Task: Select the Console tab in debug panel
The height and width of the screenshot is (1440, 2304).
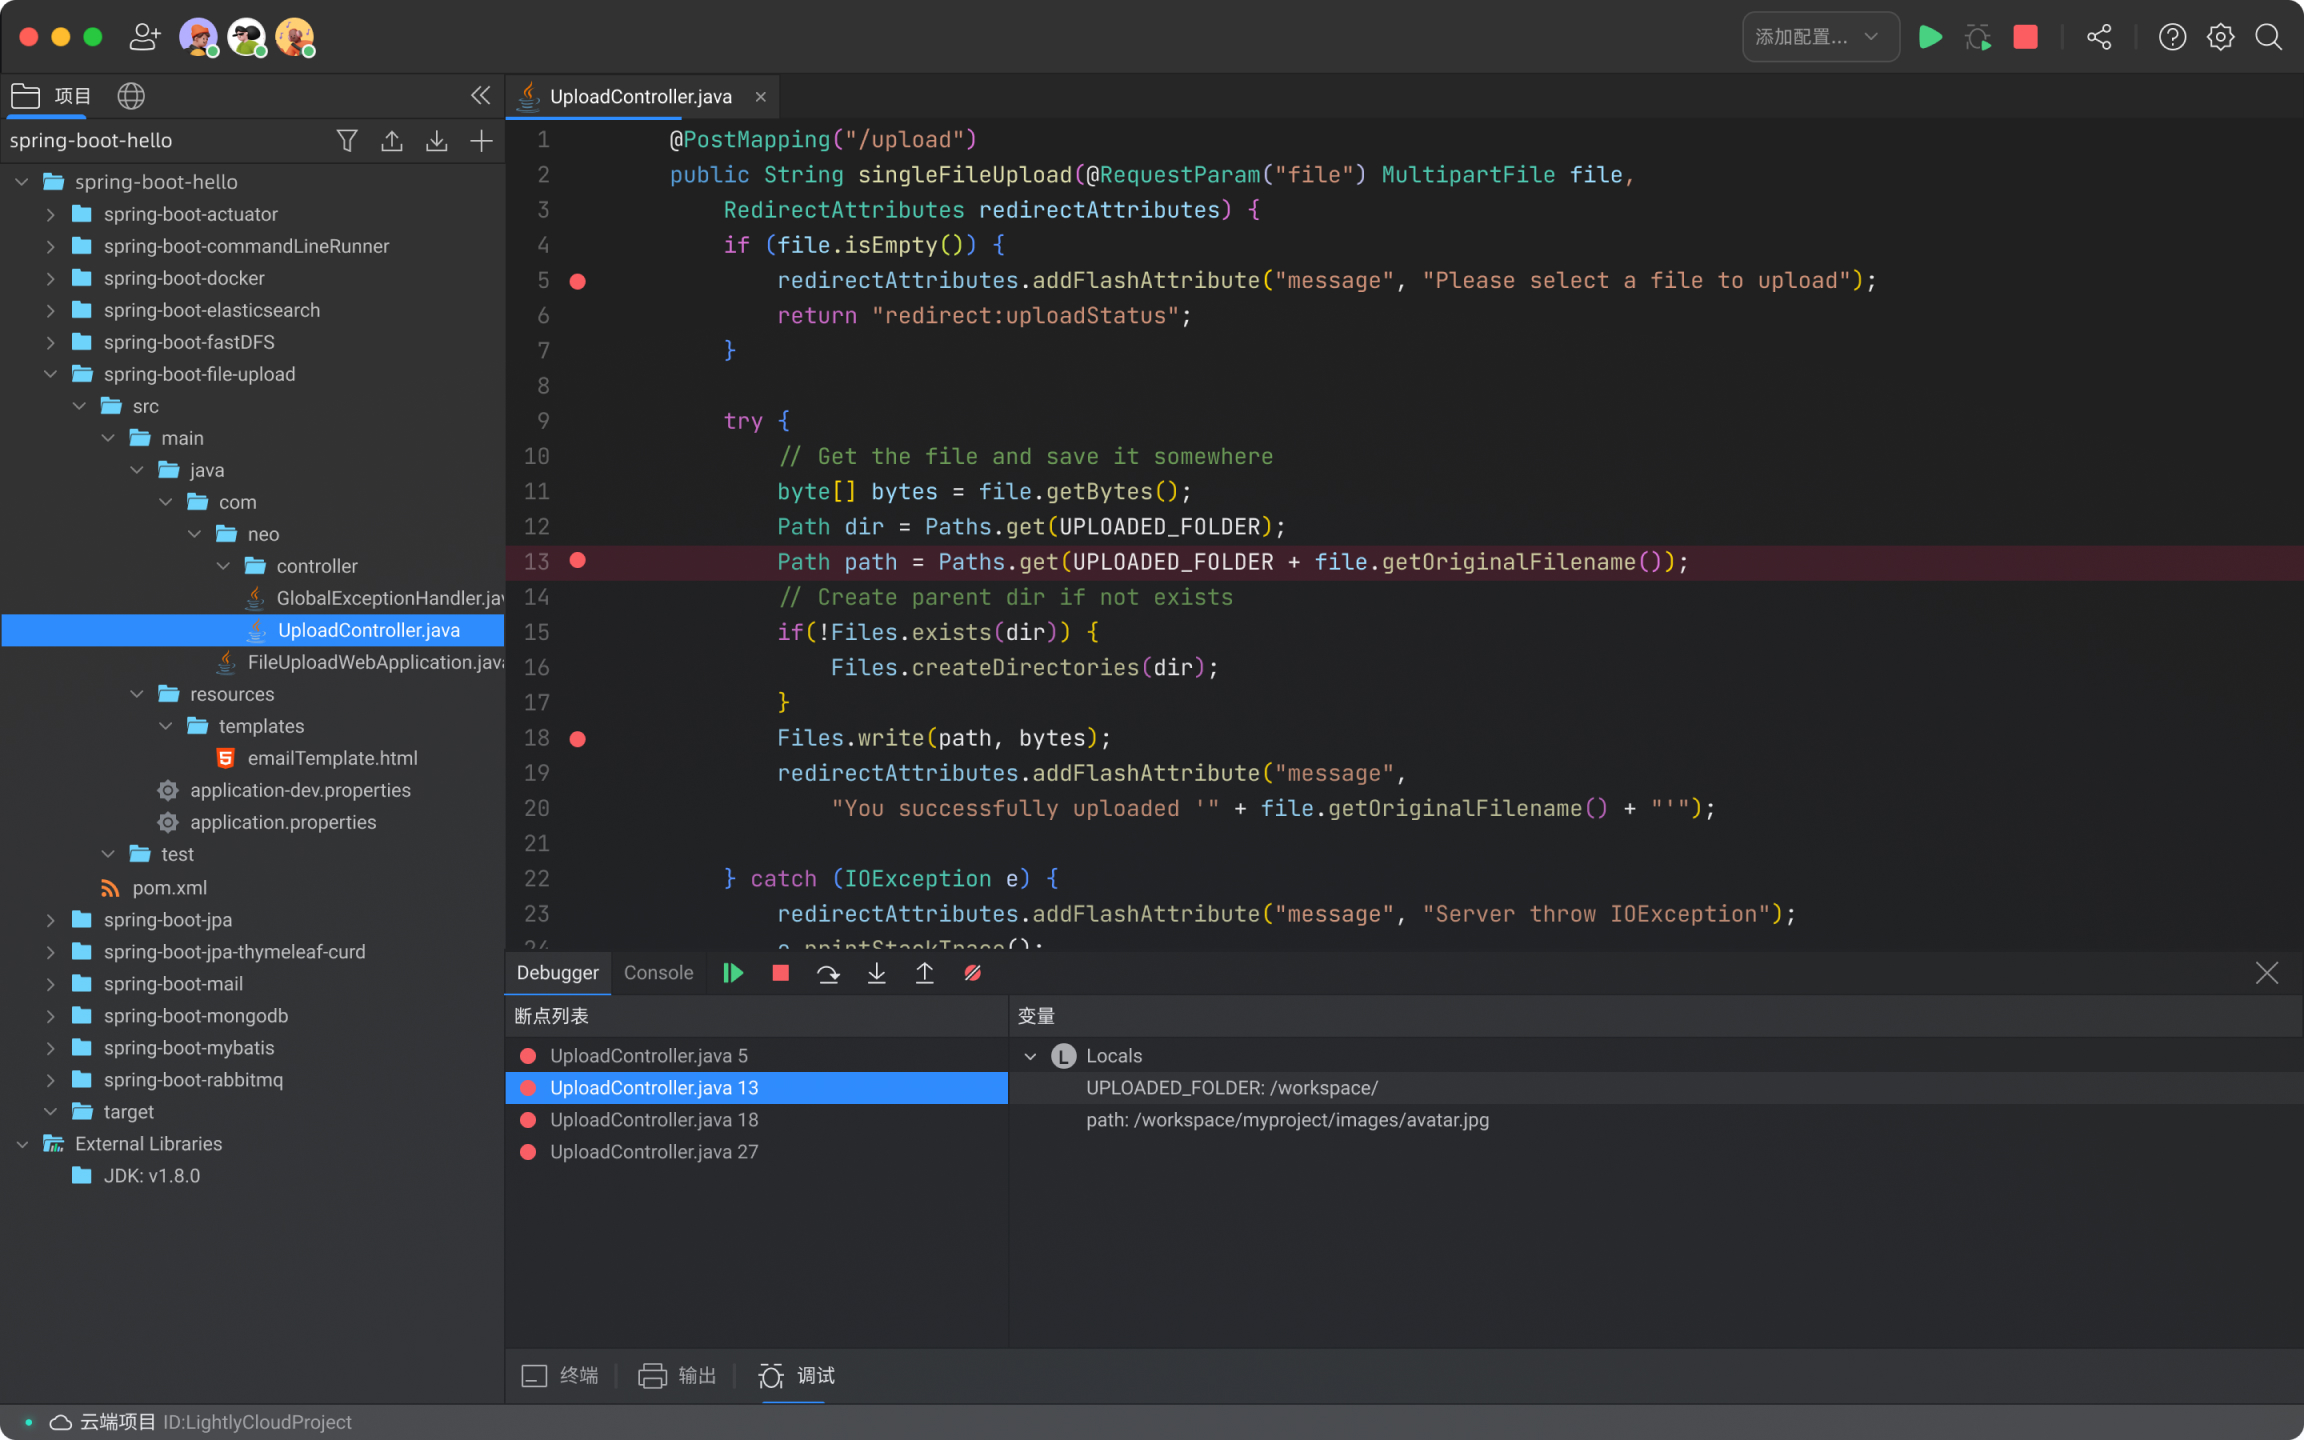Action: click(657, 974)
